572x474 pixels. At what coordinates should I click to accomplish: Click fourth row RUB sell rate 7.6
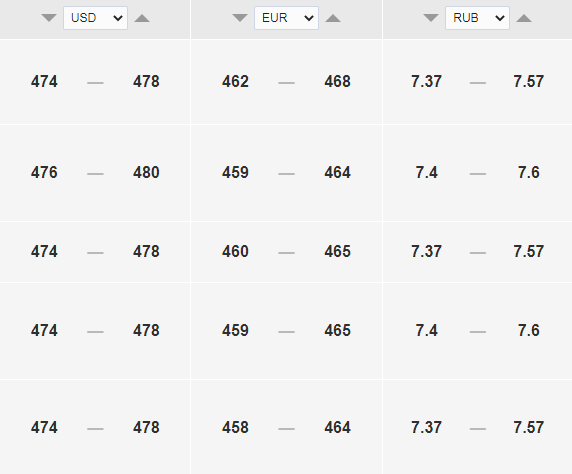pos(529,331)
